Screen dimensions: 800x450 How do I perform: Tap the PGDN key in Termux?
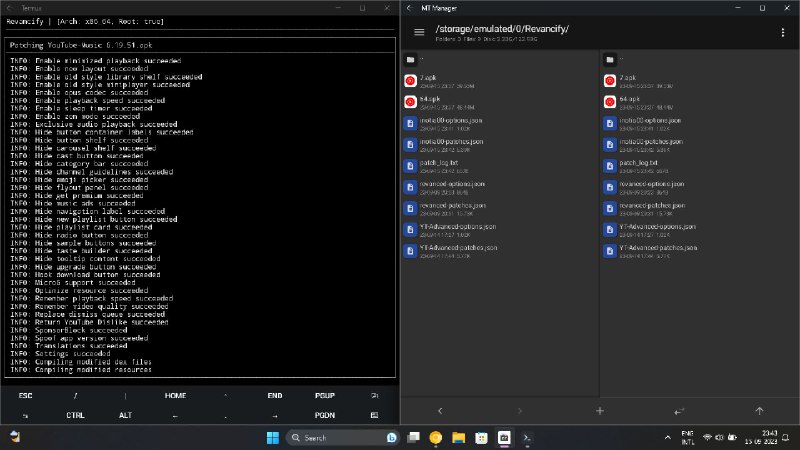[324, 415]
